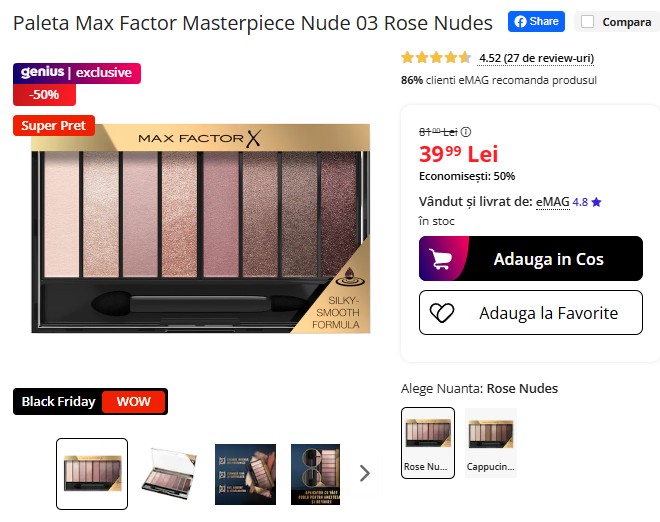Select the first palette front thumbnail
Image resolution: width=660 pixels, height=522 pixels.
[92, 474]
